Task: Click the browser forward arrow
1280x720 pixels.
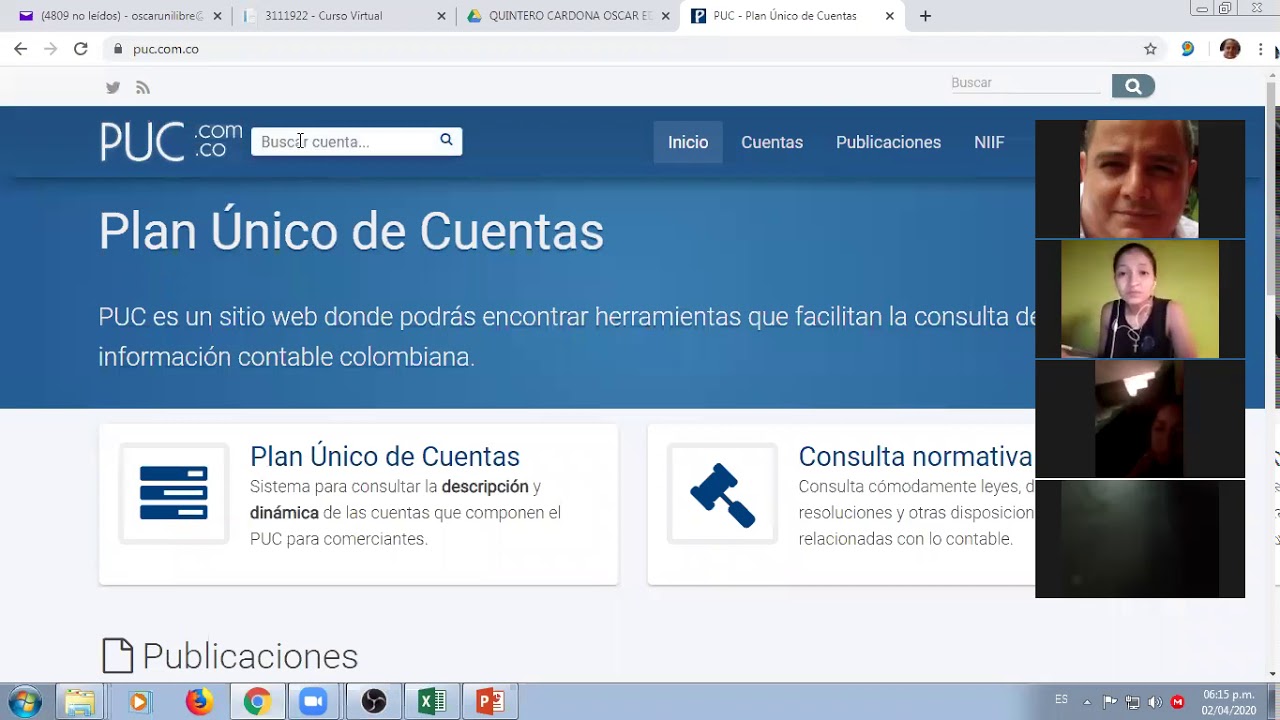Action: [50, 48]
